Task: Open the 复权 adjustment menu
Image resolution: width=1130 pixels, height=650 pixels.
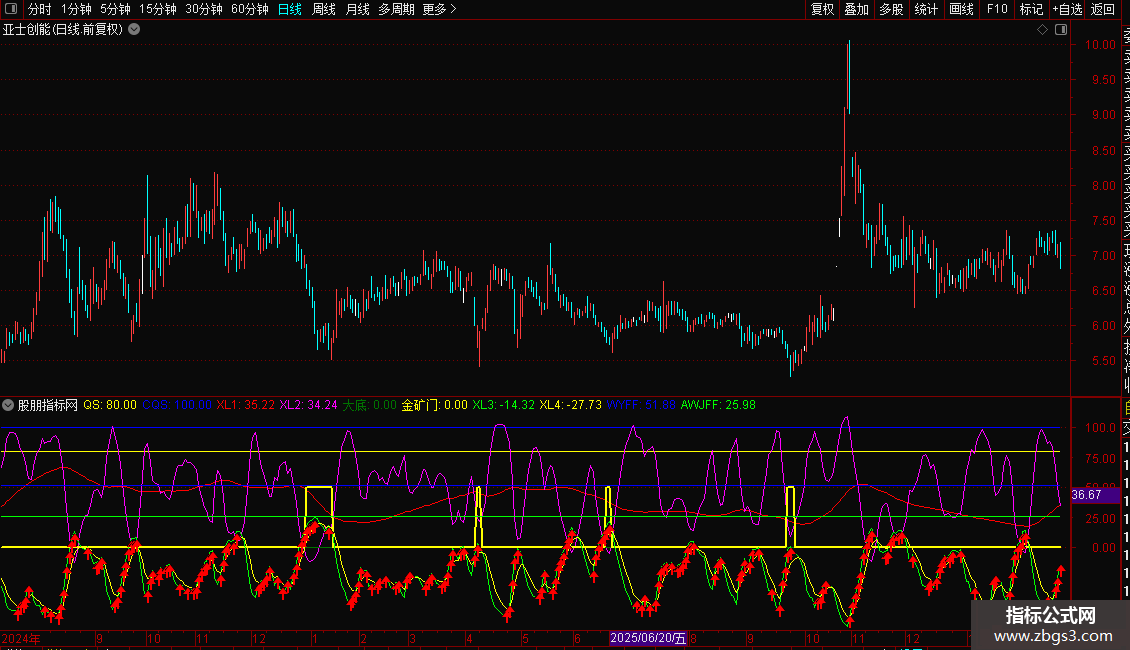Action: coord(822,9)
